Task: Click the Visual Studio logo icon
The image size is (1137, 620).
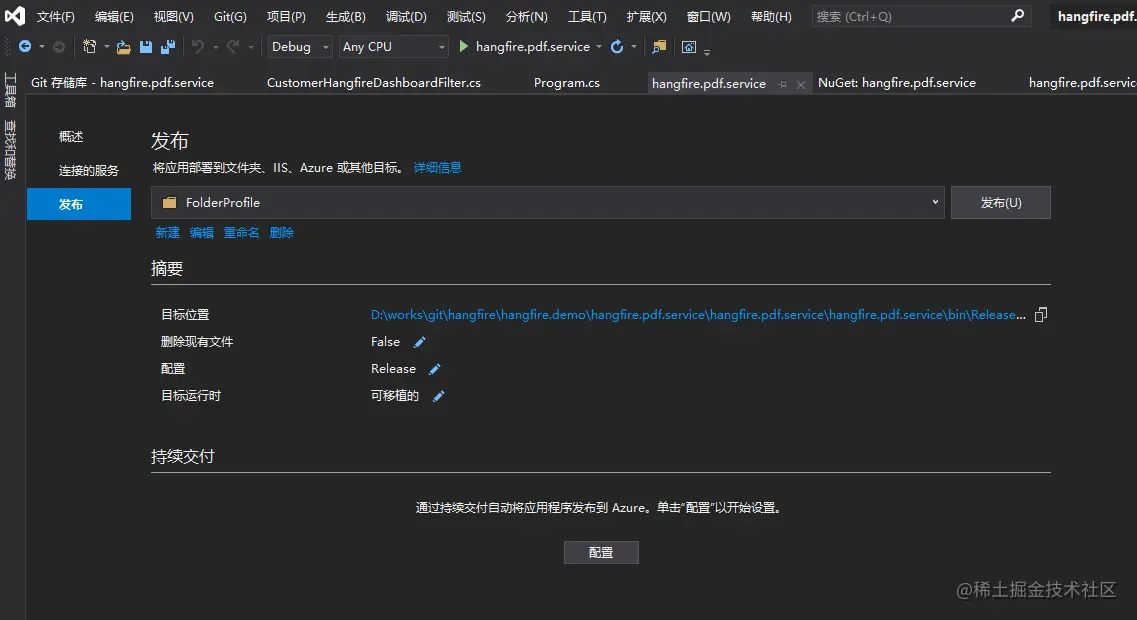Action: point(15,16)
